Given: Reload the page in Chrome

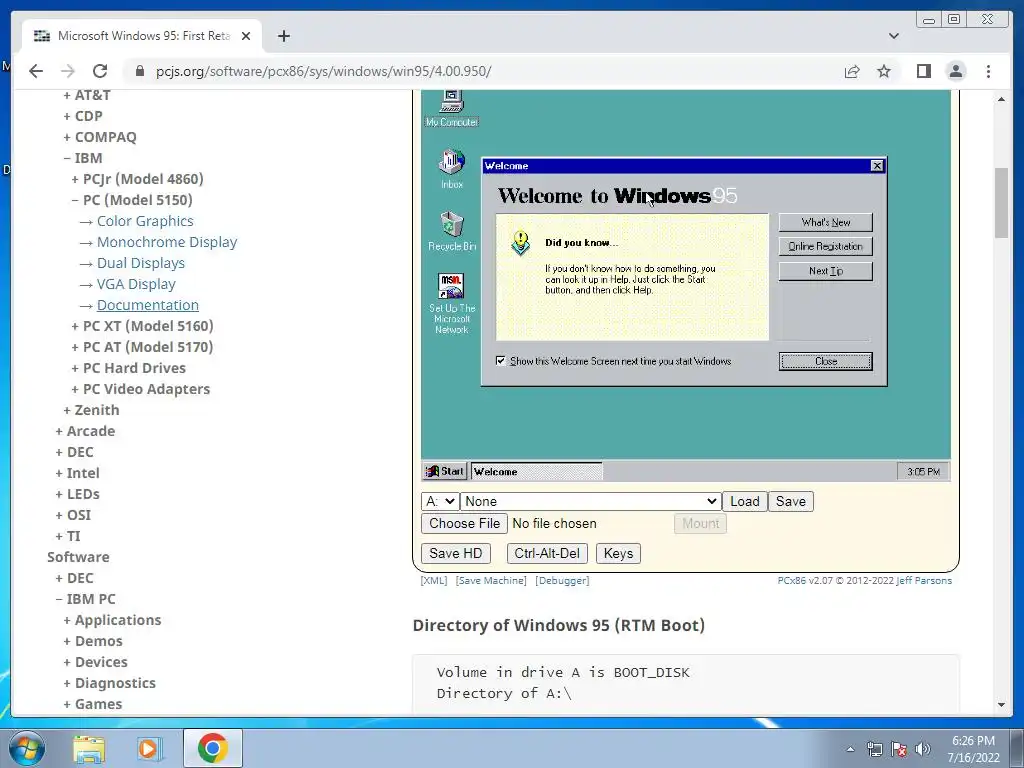Looking at the screenshot, I should (x=100, y=71).
